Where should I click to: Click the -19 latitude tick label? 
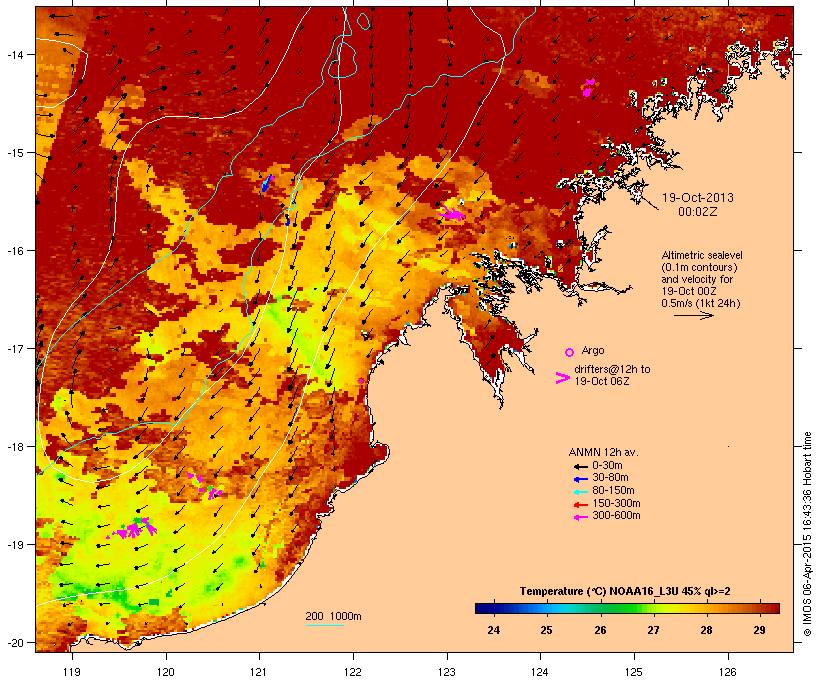click(x=14, y=545)
